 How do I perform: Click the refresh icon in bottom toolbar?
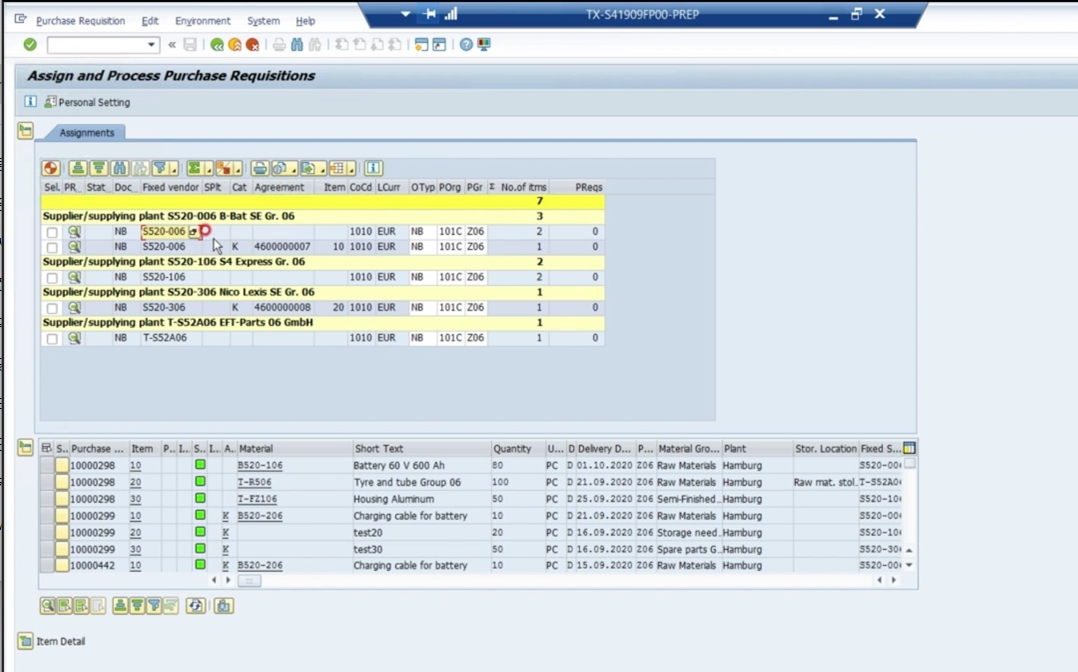tap(196, 606)
